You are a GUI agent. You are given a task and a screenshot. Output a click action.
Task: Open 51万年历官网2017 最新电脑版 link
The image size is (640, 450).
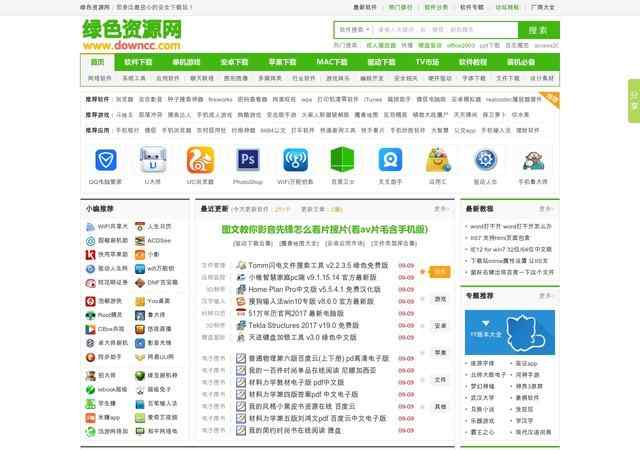point(296,314)
